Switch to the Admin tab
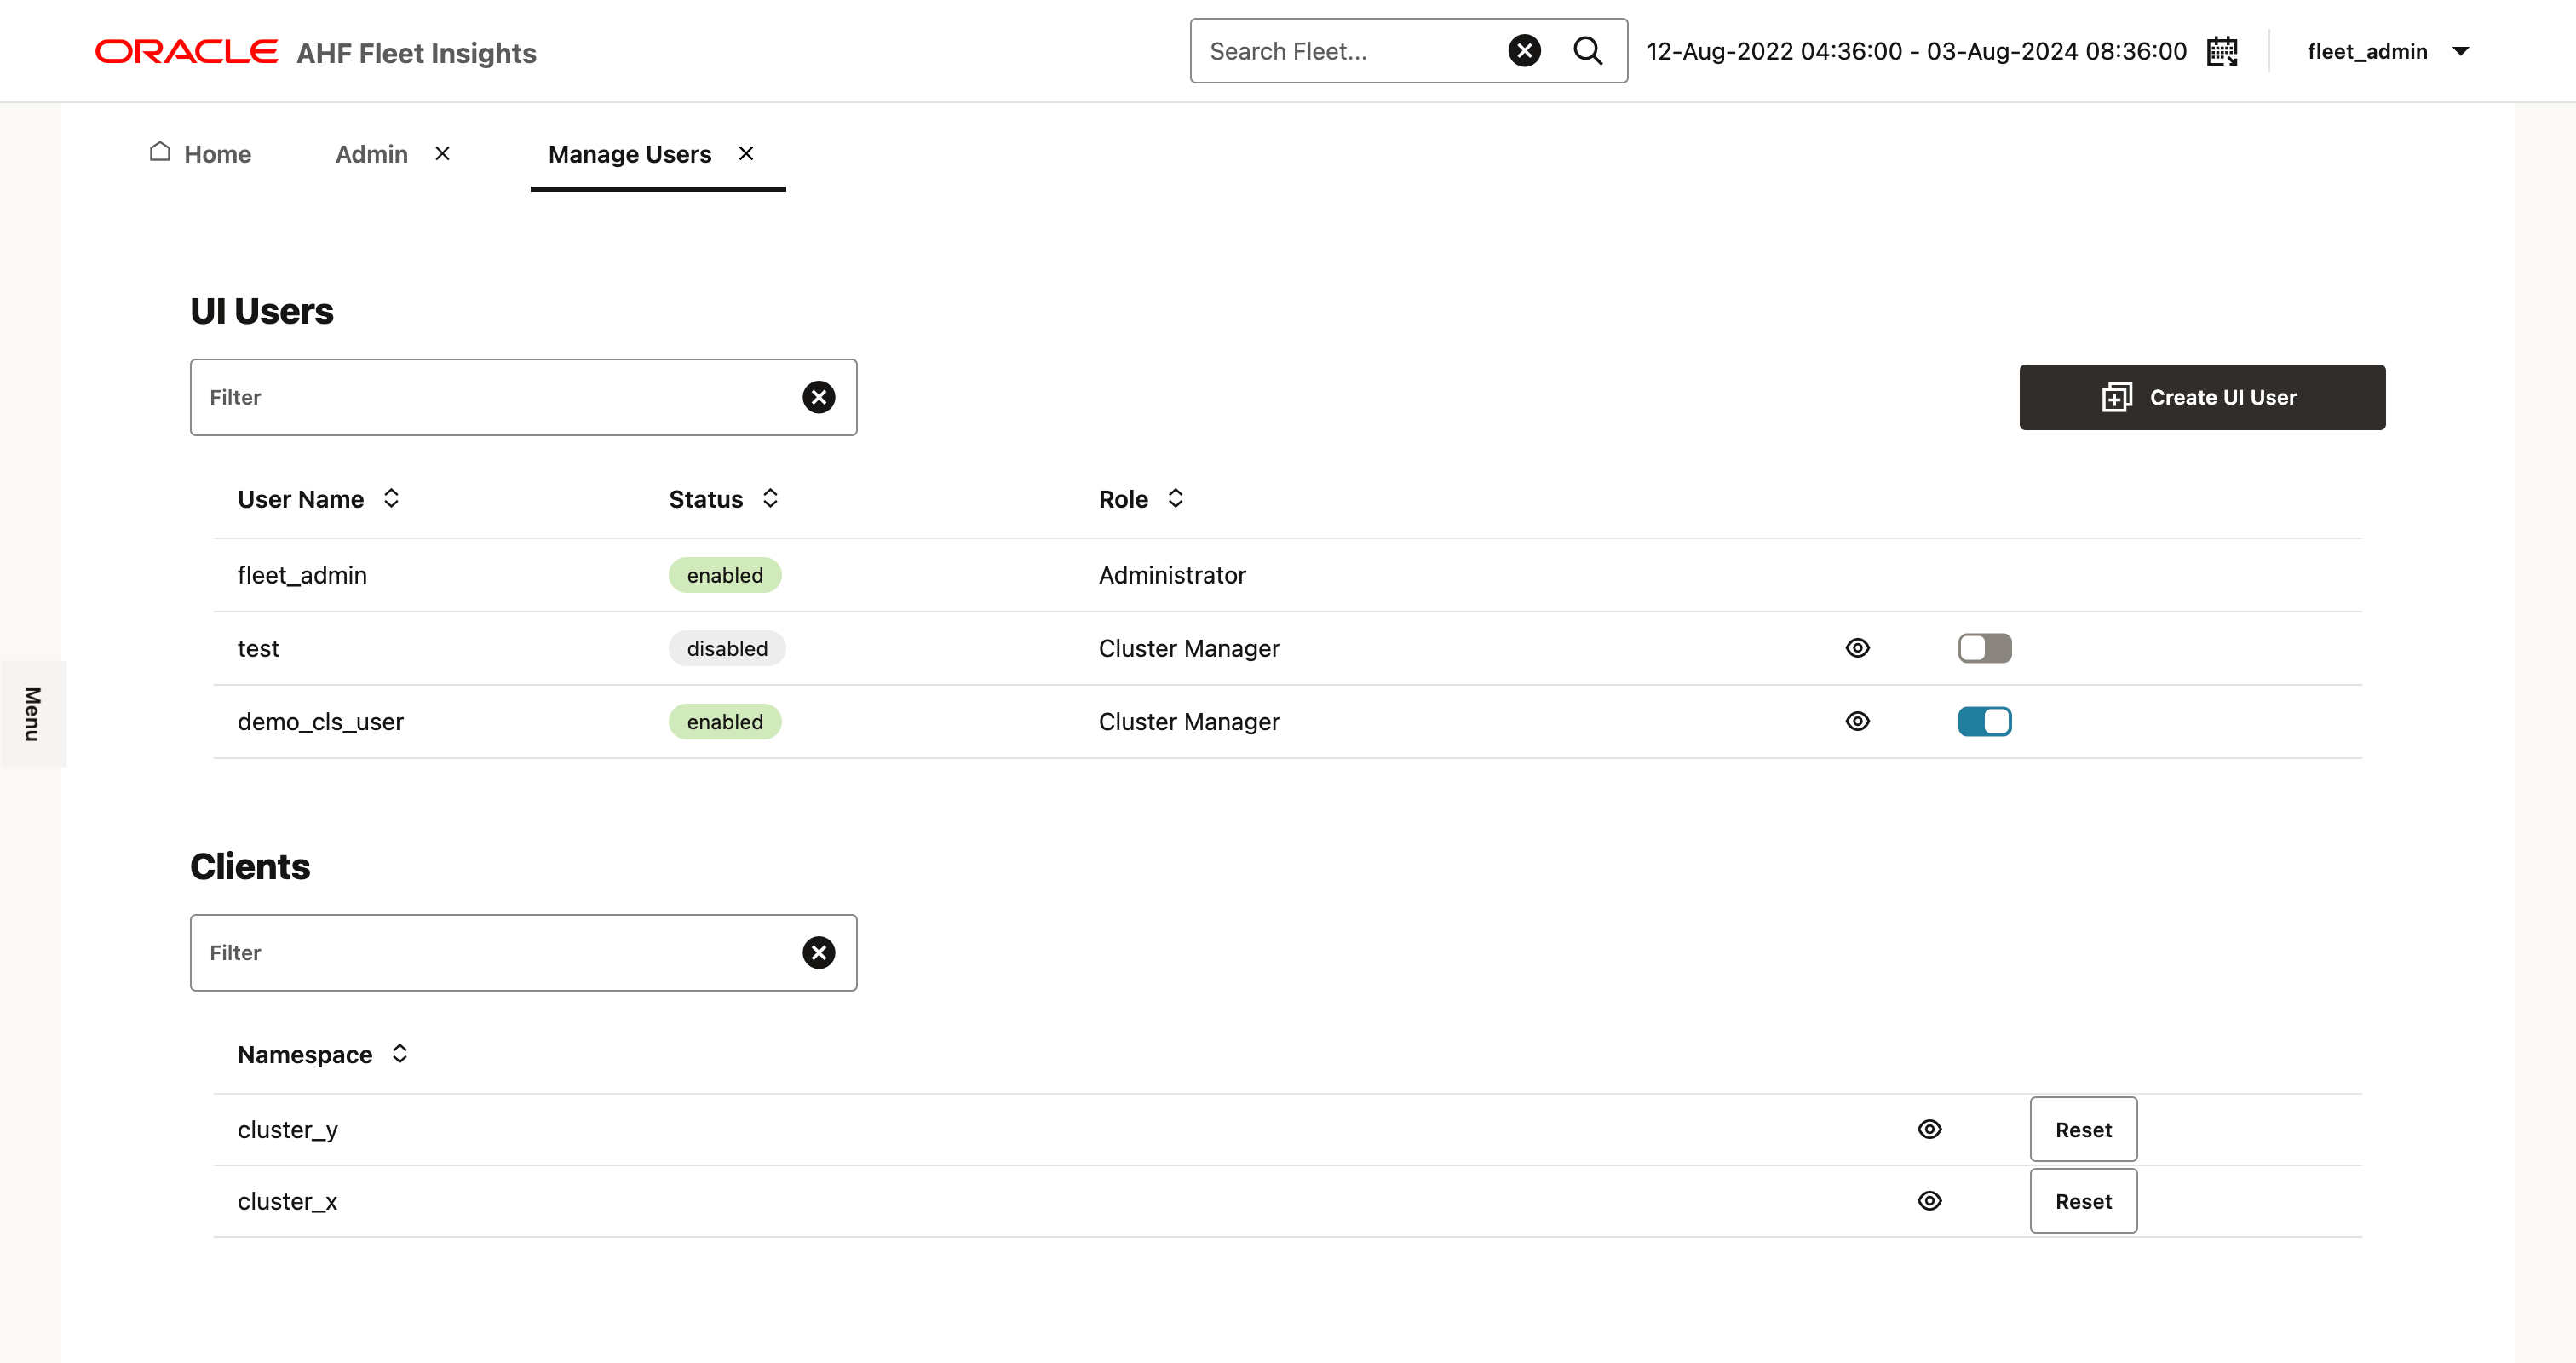This screenshot has height=1363, width=2576. (371, 154)
